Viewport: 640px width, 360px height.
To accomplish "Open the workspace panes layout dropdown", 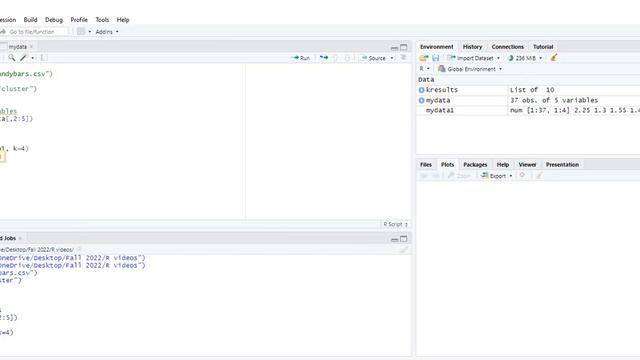I will point(84,31).
